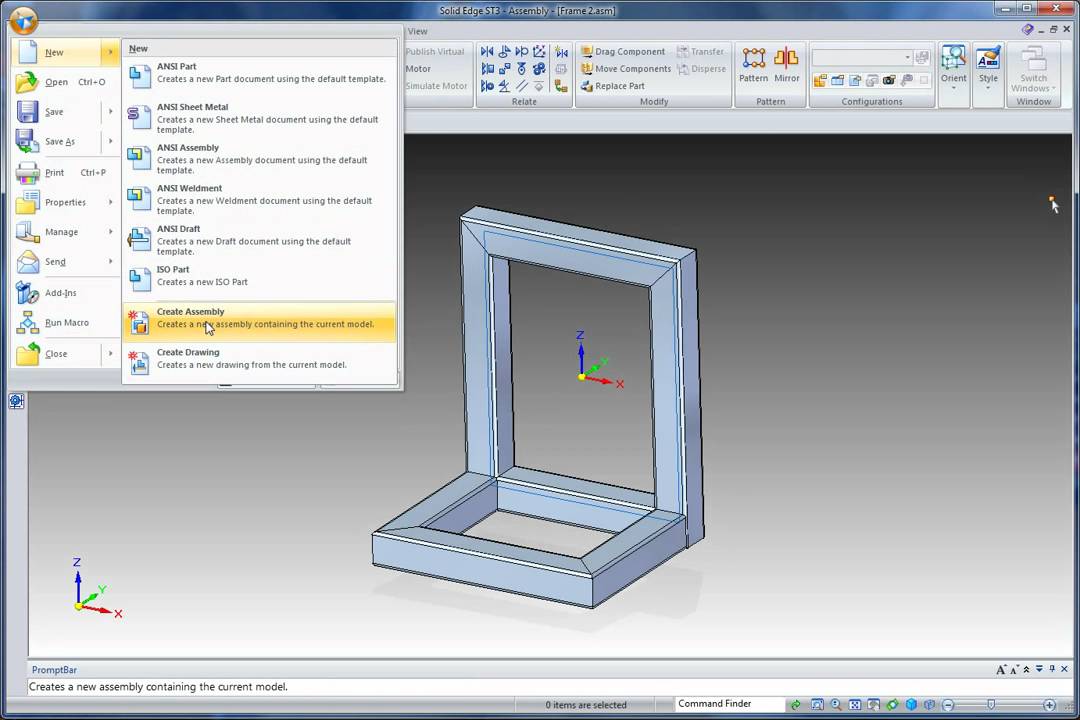Image resolution: width=1080 pixels, height=720 pixels.
Task: Click the Send envelope icon
Action: click(28, 261)
